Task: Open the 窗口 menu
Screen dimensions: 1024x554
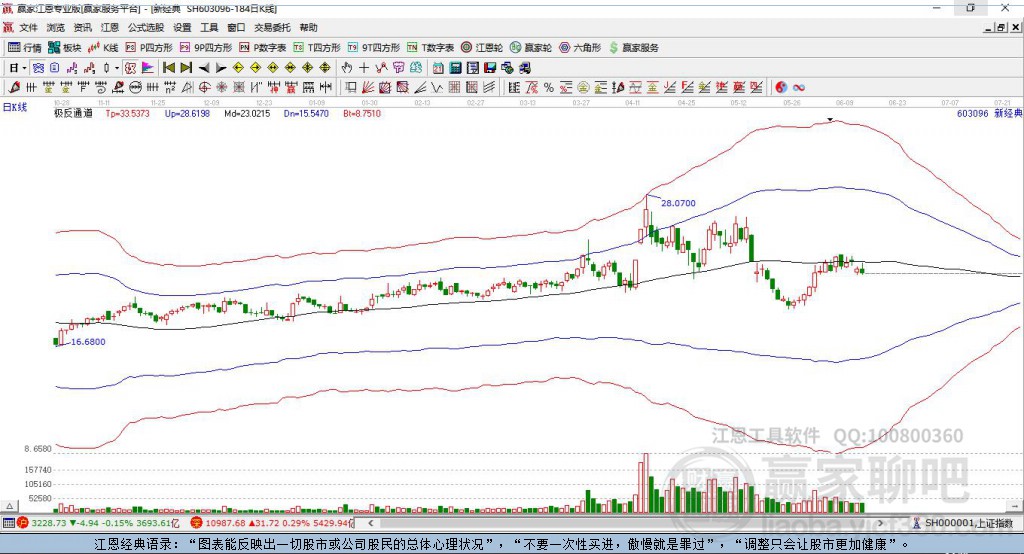Action: point(236,27)
